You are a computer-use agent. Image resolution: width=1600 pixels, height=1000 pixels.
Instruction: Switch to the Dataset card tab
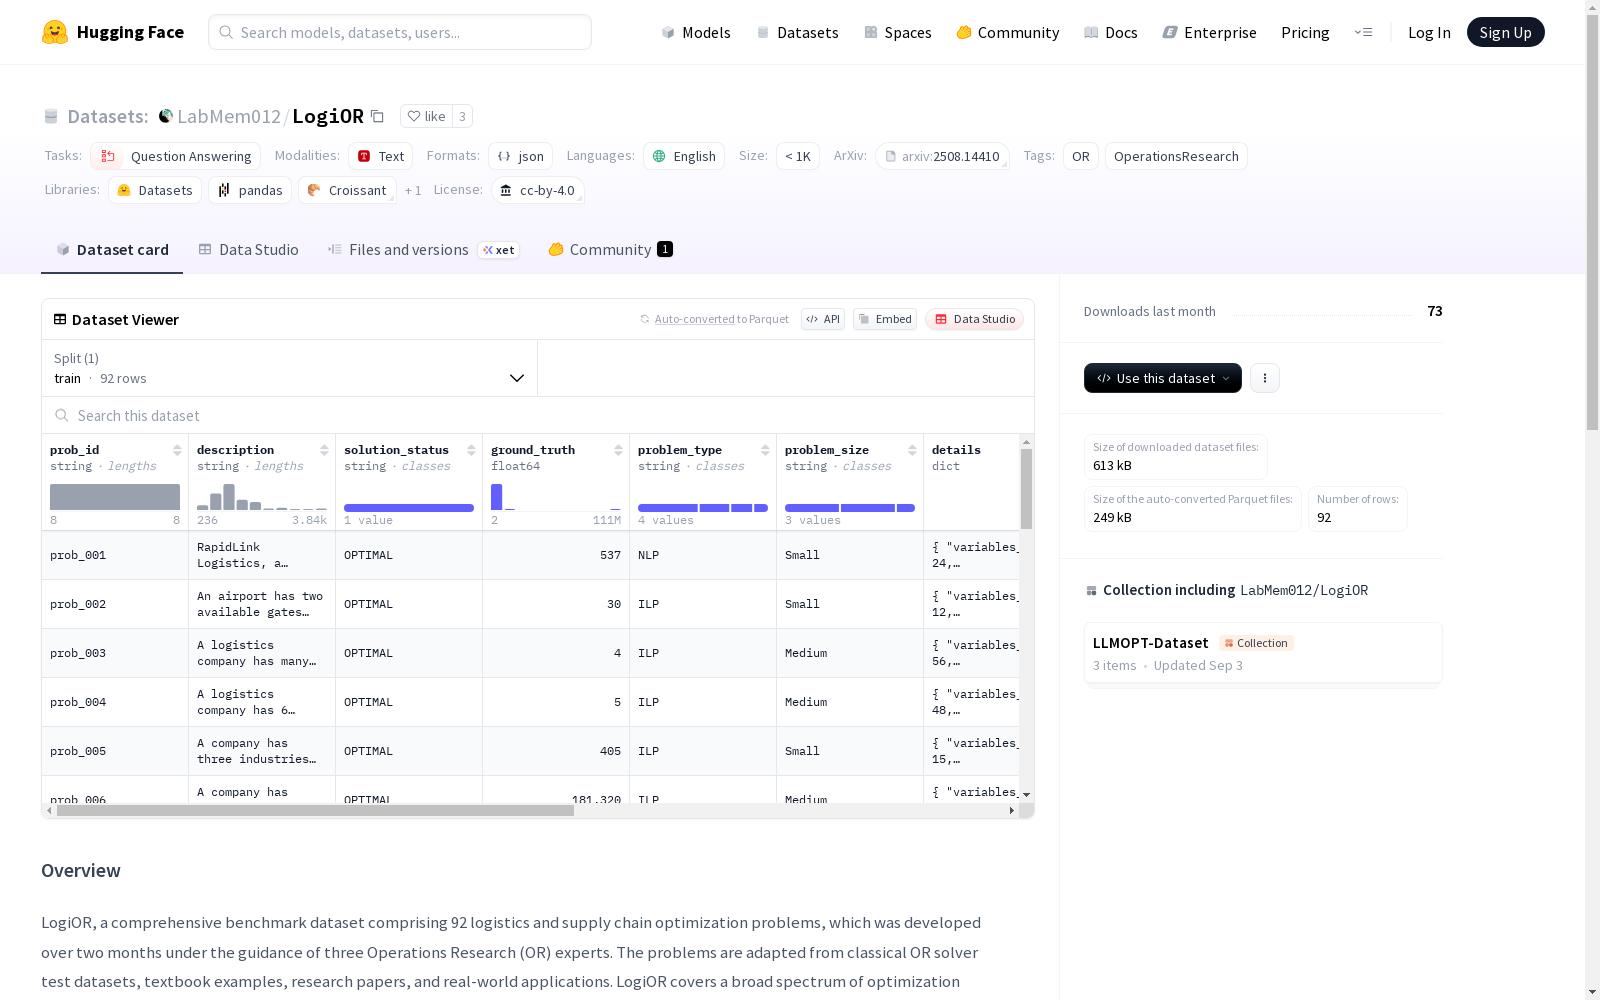112,250
